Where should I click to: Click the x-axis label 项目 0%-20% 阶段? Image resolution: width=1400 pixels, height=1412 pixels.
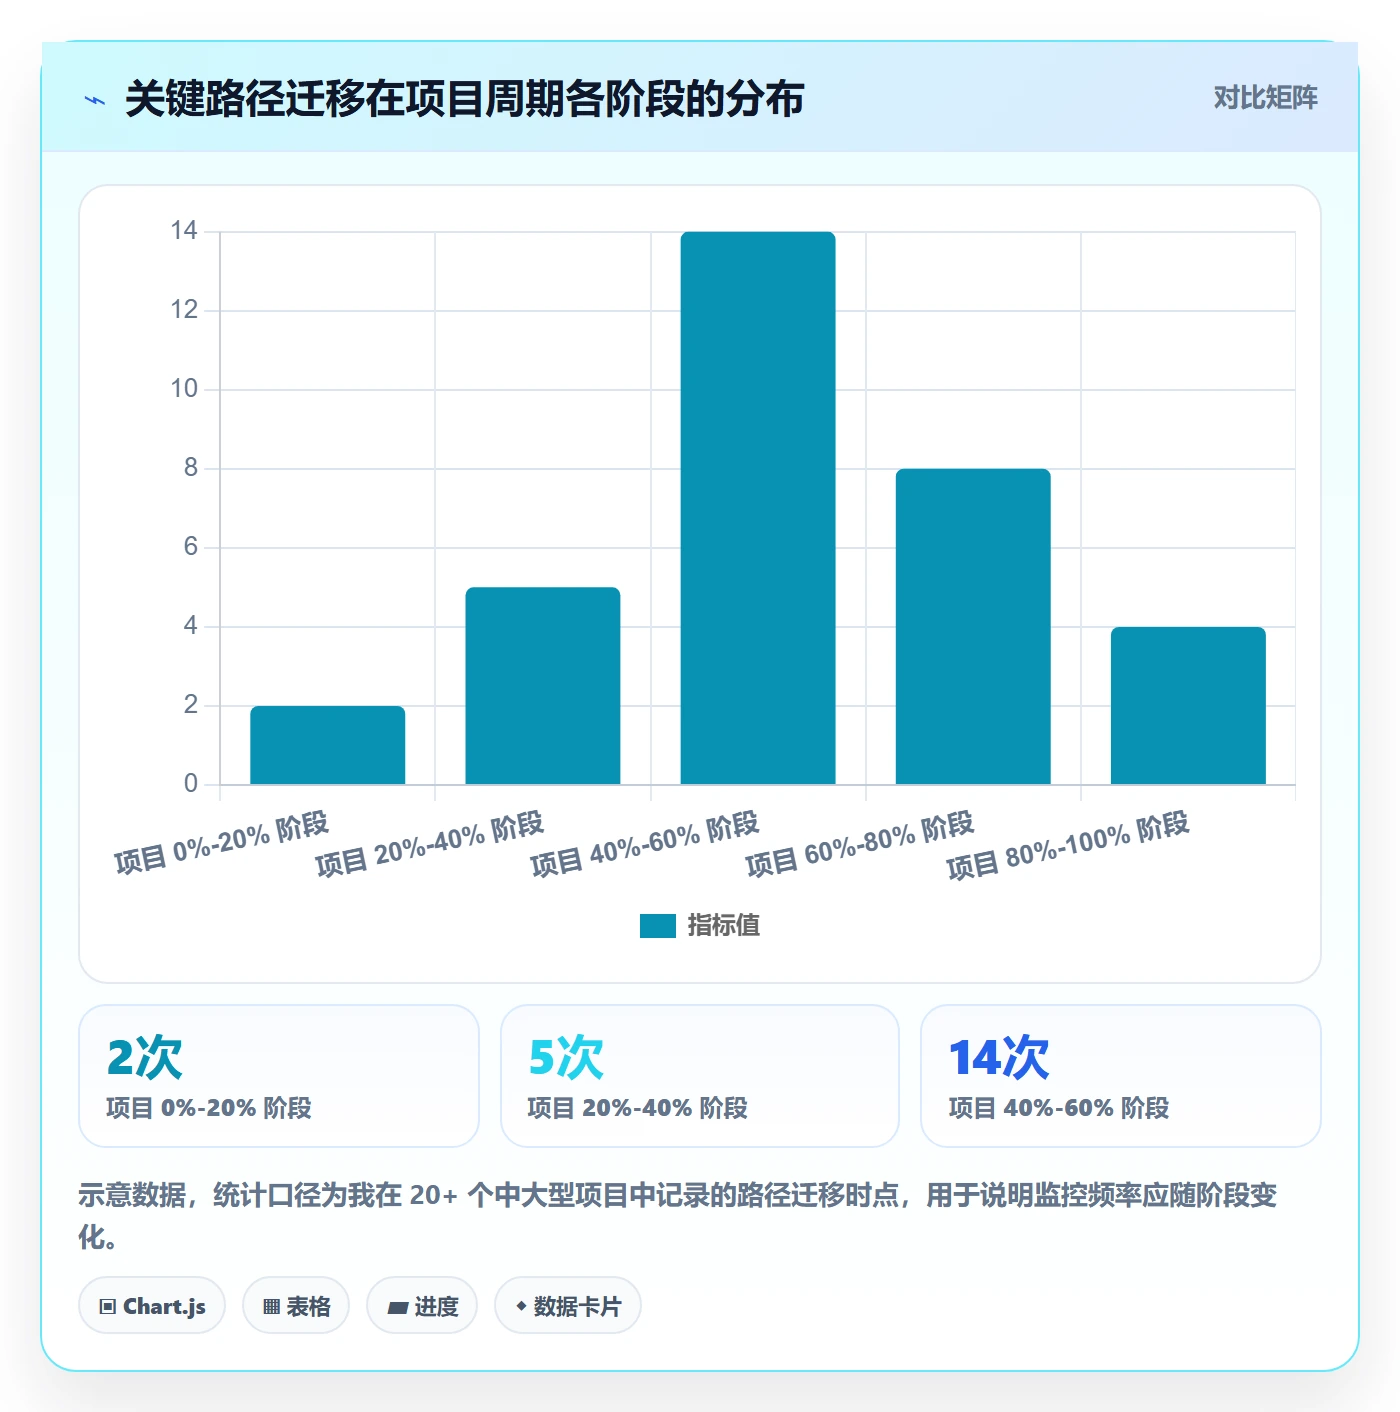221,843
